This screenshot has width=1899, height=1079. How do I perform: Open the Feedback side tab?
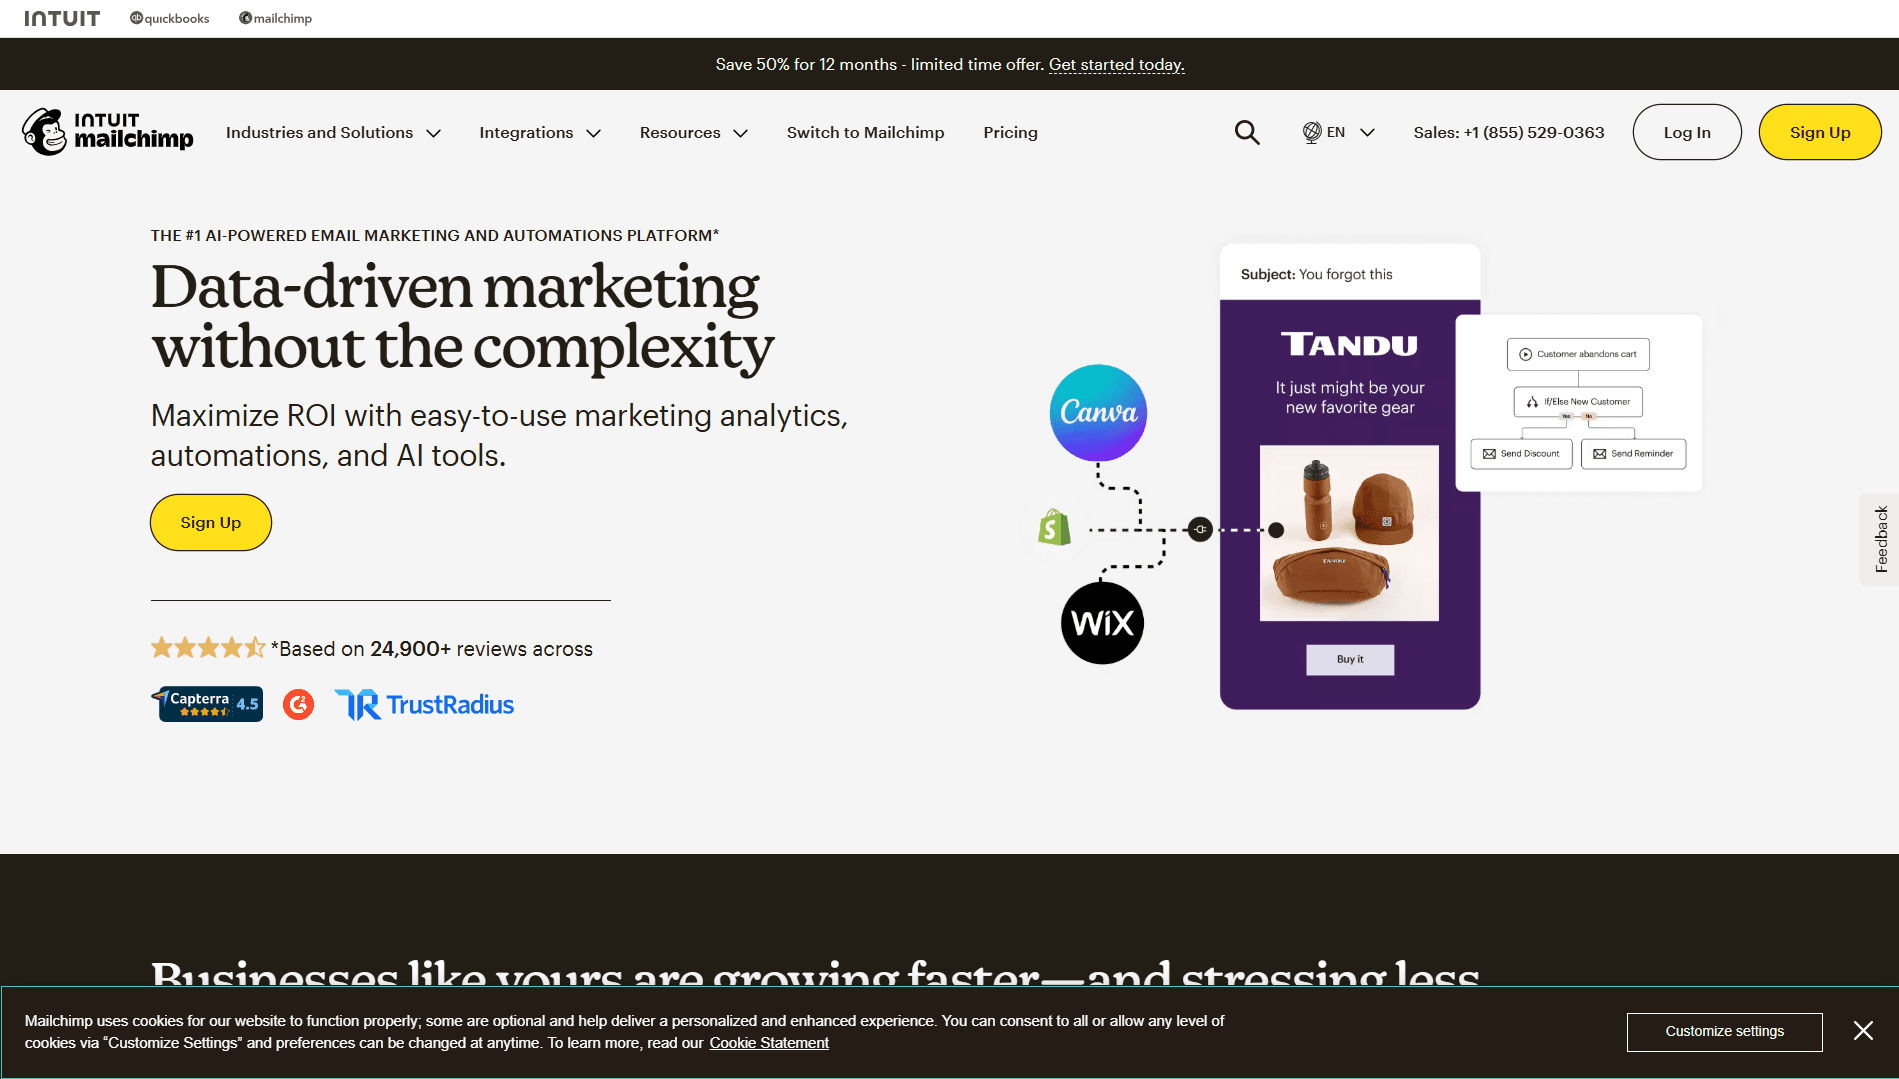pyautogui.click(x=1880, y=539)
